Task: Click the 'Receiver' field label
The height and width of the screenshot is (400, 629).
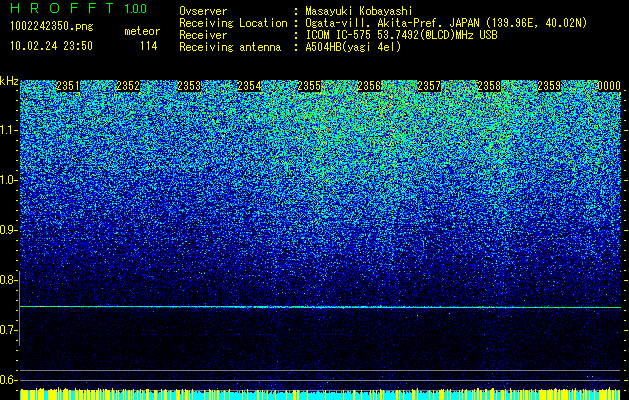Action: point(203,35)
